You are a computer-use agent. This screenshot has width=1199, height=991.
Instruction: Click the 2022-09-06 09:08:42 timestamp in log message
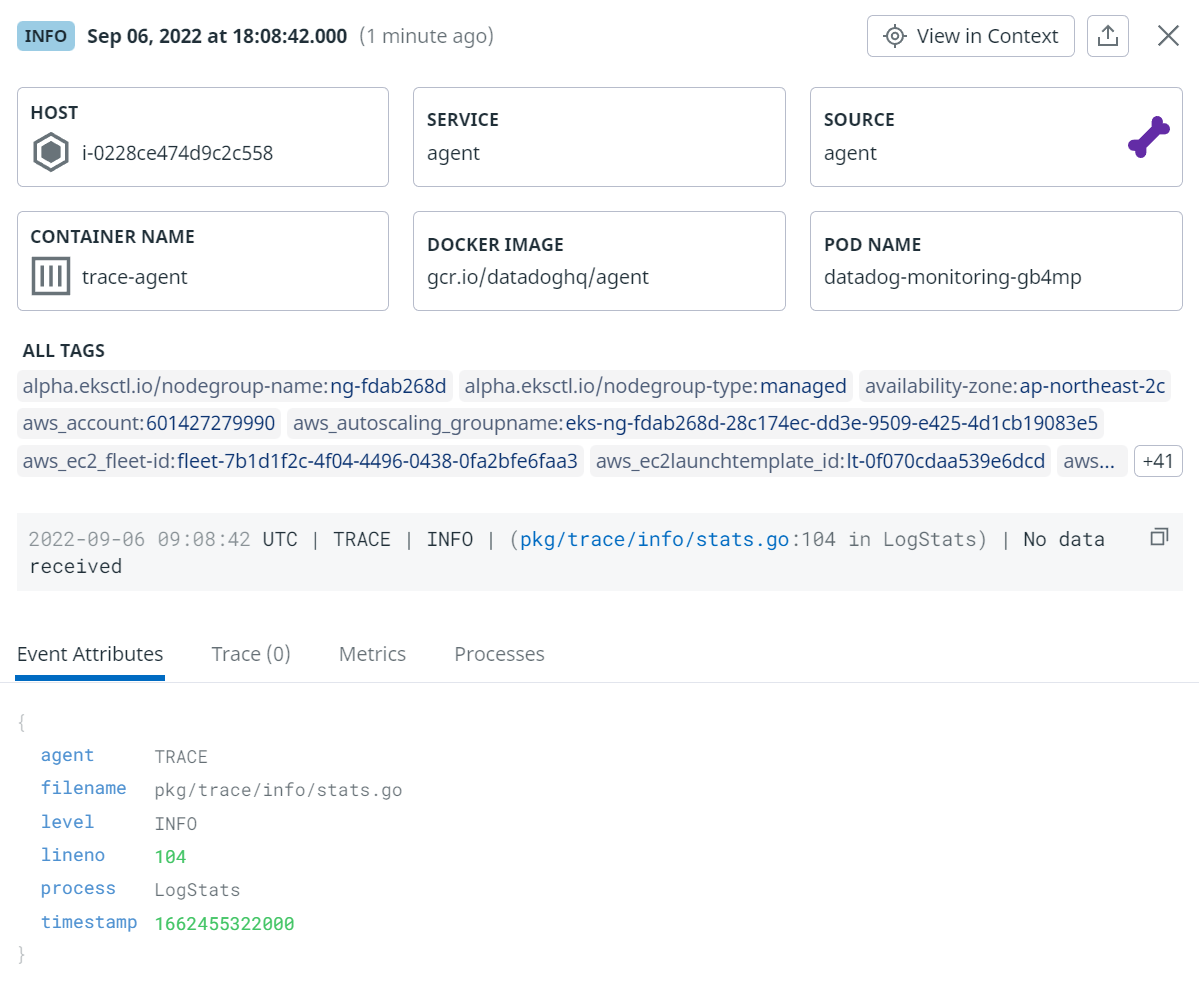coord(139,540)
